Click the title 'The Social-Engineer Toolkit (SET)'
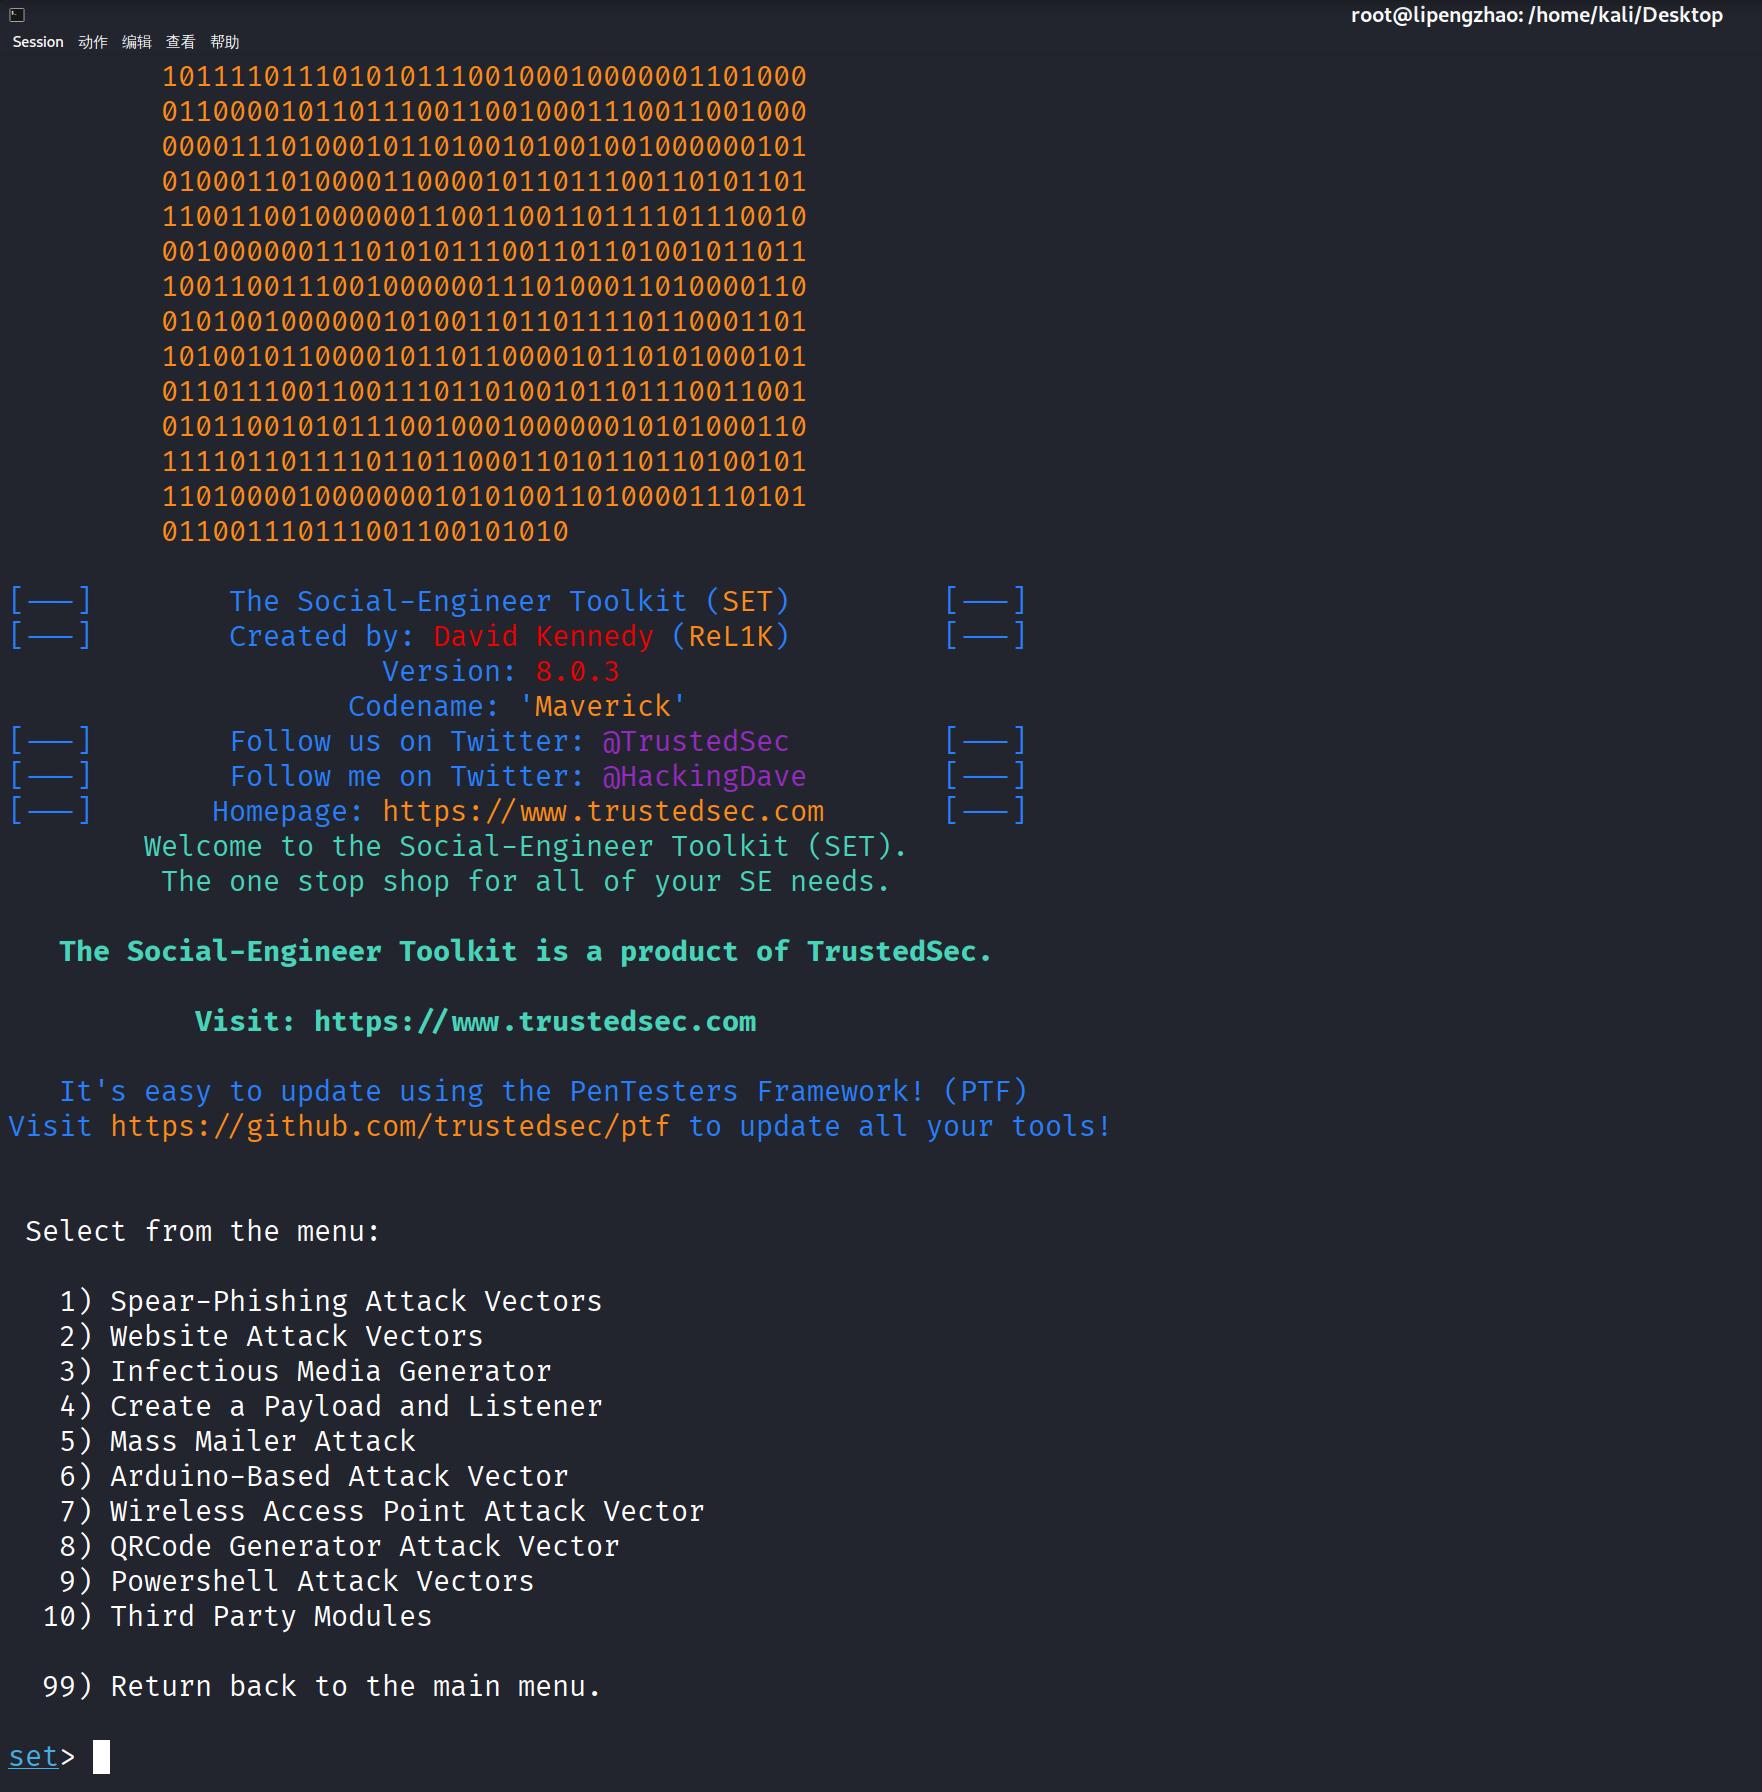 [509, 601]
